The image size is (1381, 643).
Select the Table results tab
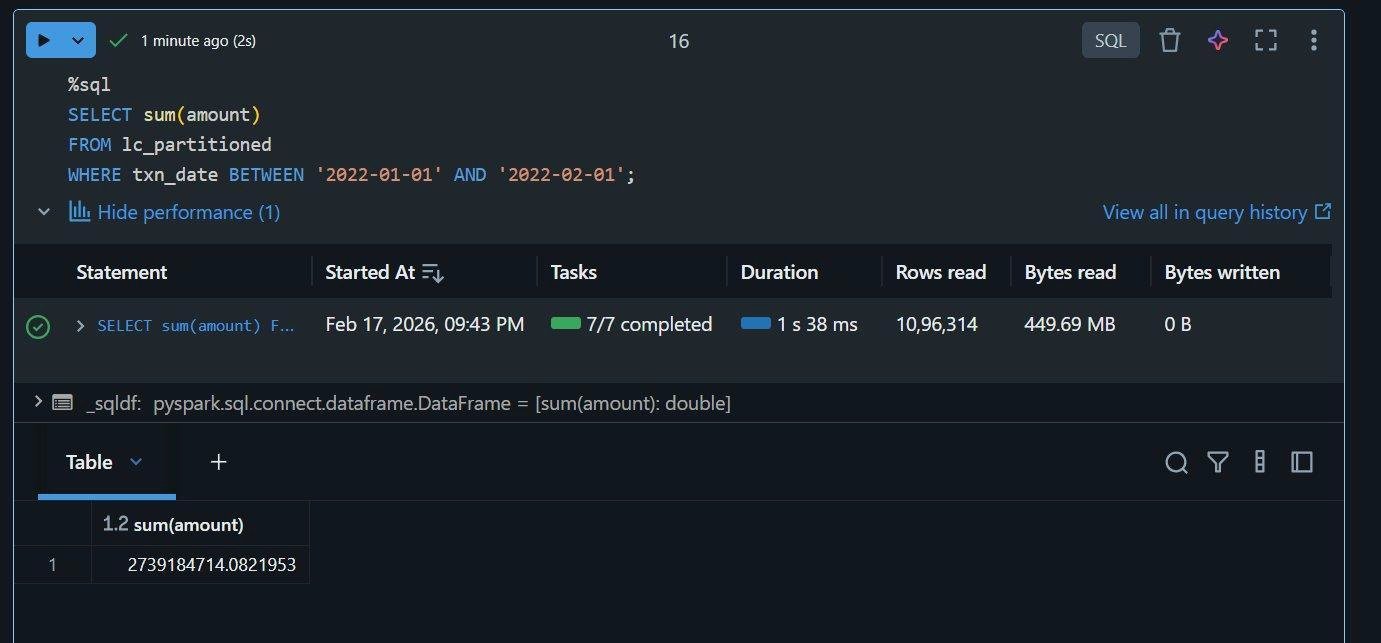pyautogui.click(x=106, y=462)
